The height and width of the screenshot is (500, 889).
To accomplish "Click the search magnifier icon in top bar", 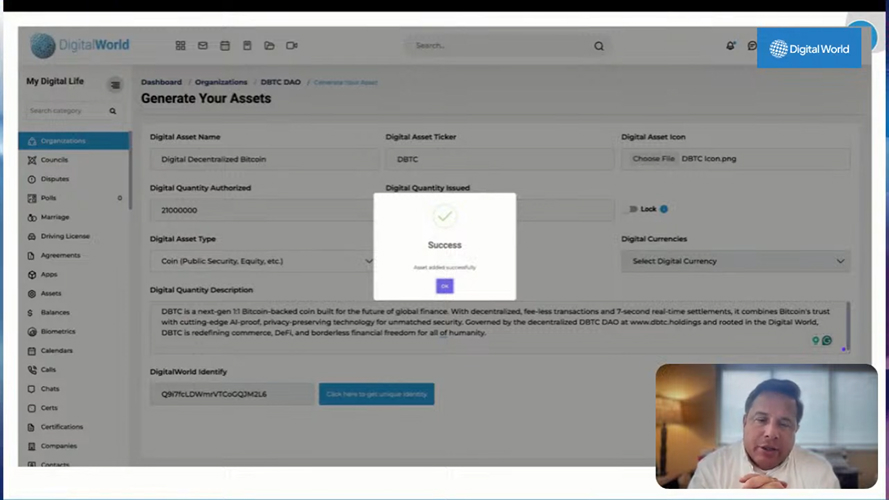I will point(599,46).
